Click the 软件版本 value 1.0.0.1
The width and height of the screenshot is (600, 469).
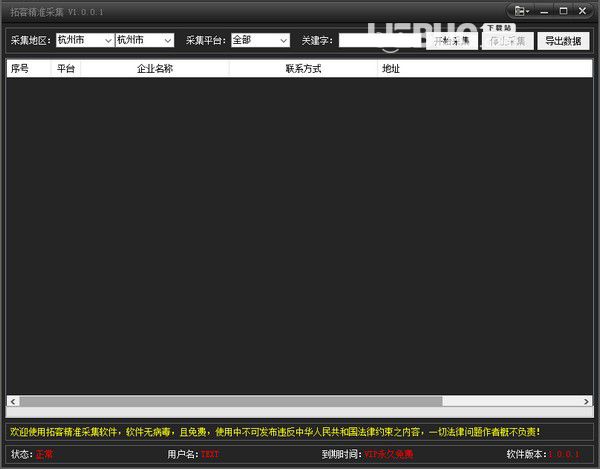564,454
